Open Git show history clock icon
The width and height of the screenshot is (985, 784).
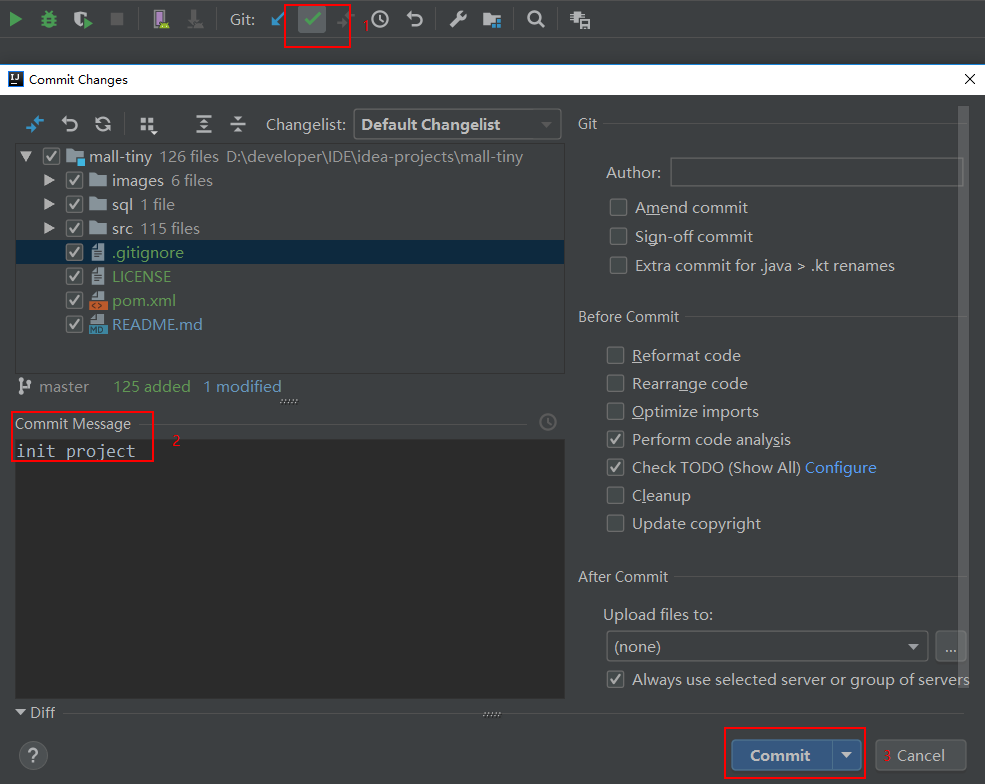(x=380, y=19)
